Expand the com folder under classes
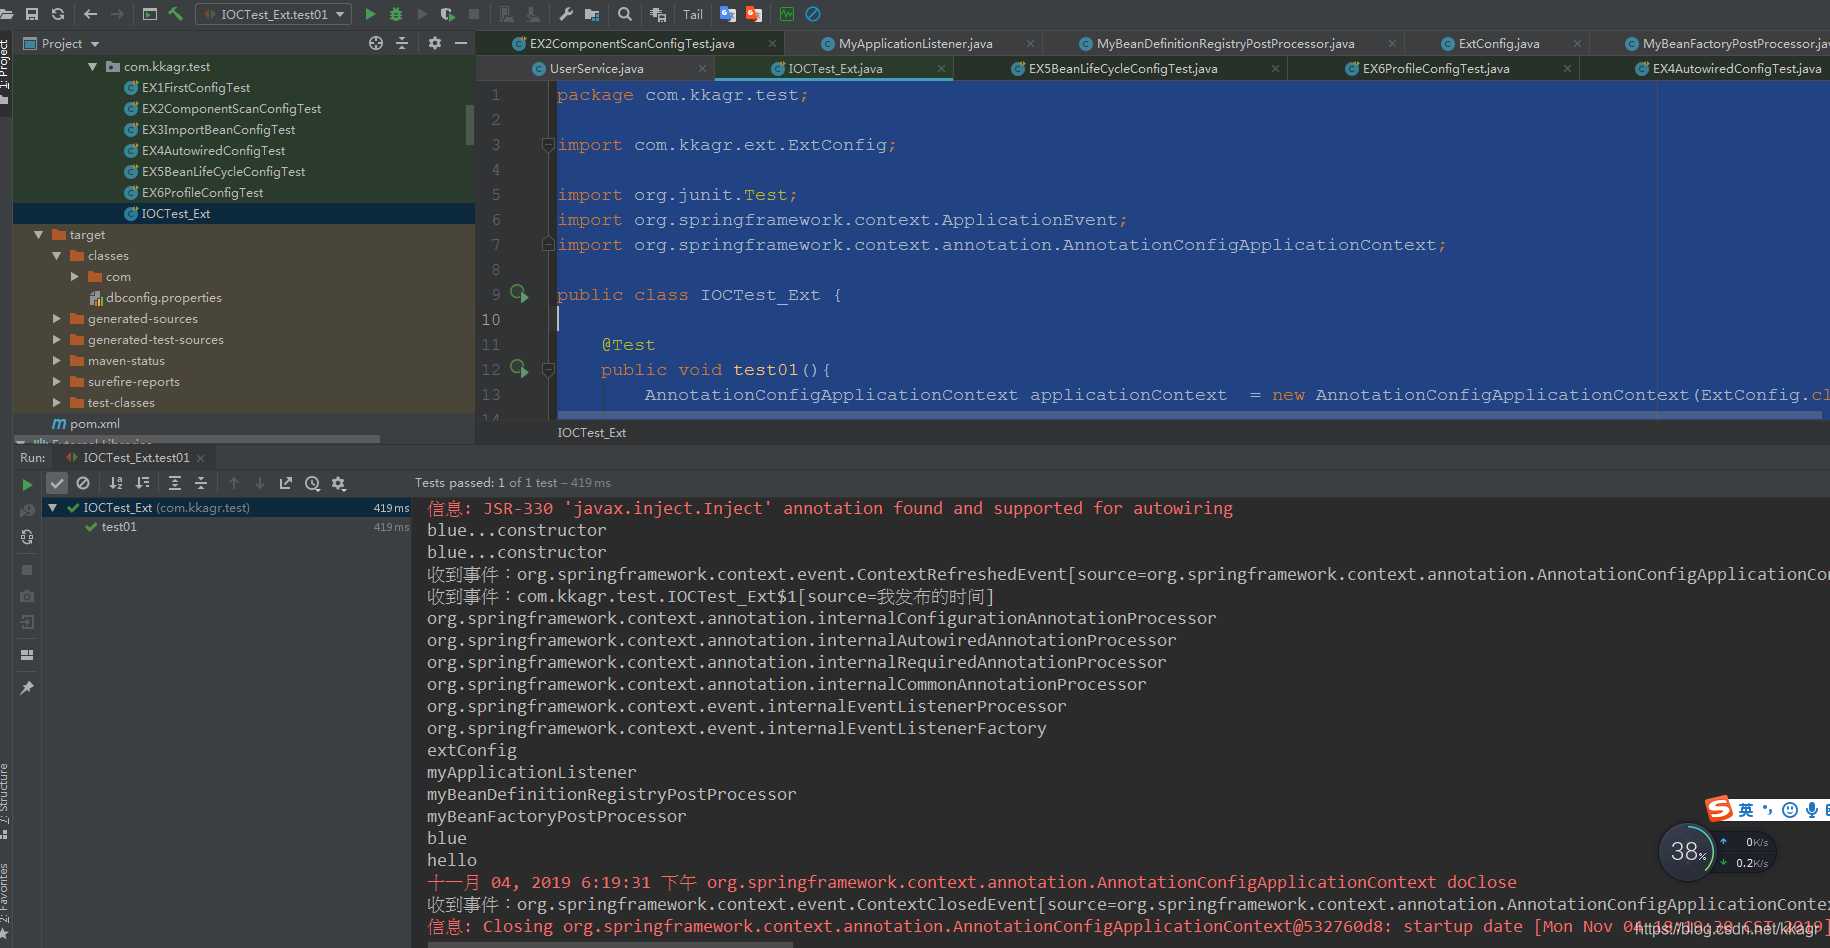The image size is (1830, 948). click(x=74, y=277)
